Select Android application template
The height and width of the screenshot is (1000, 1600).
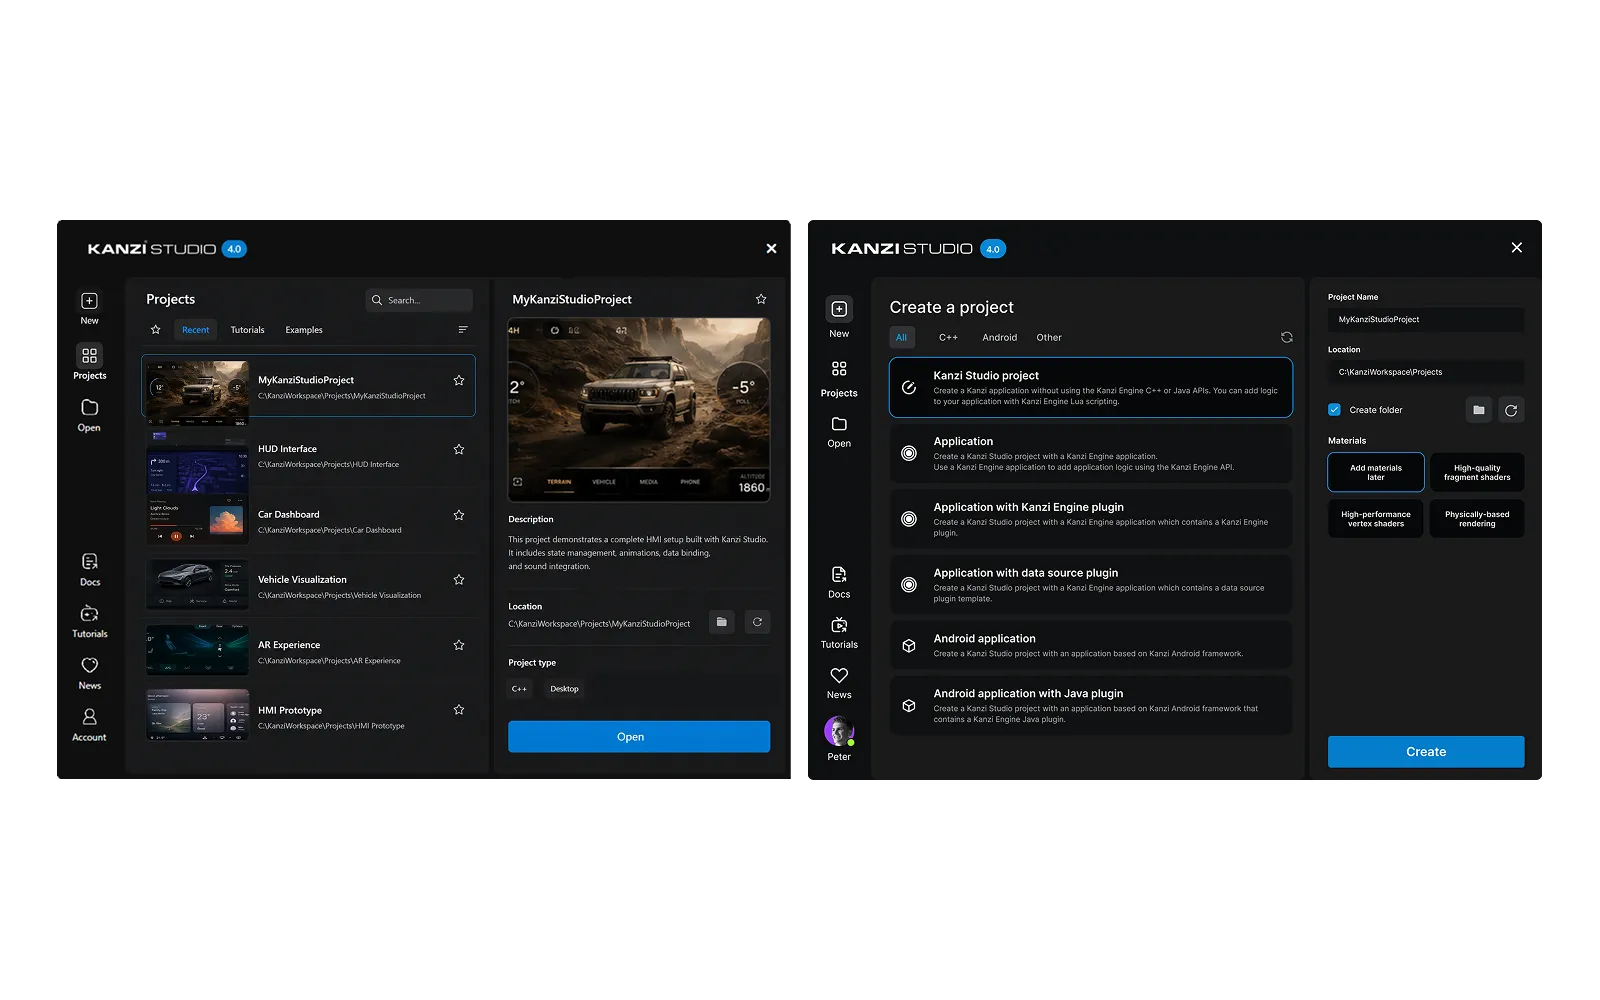coord(1091,645)
